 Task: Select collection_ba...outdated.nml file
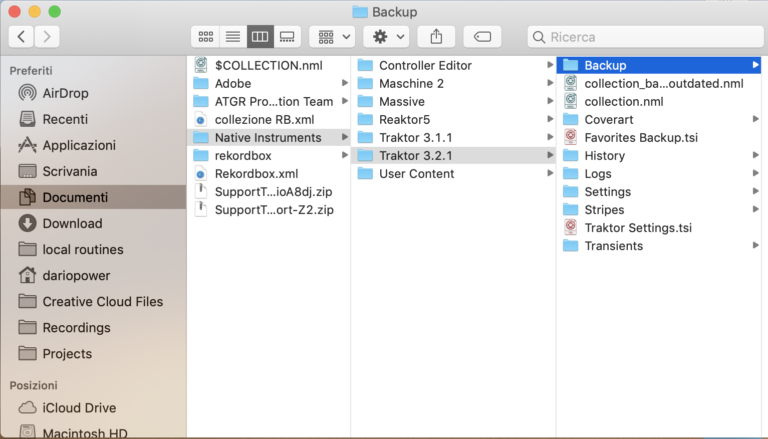659,83
